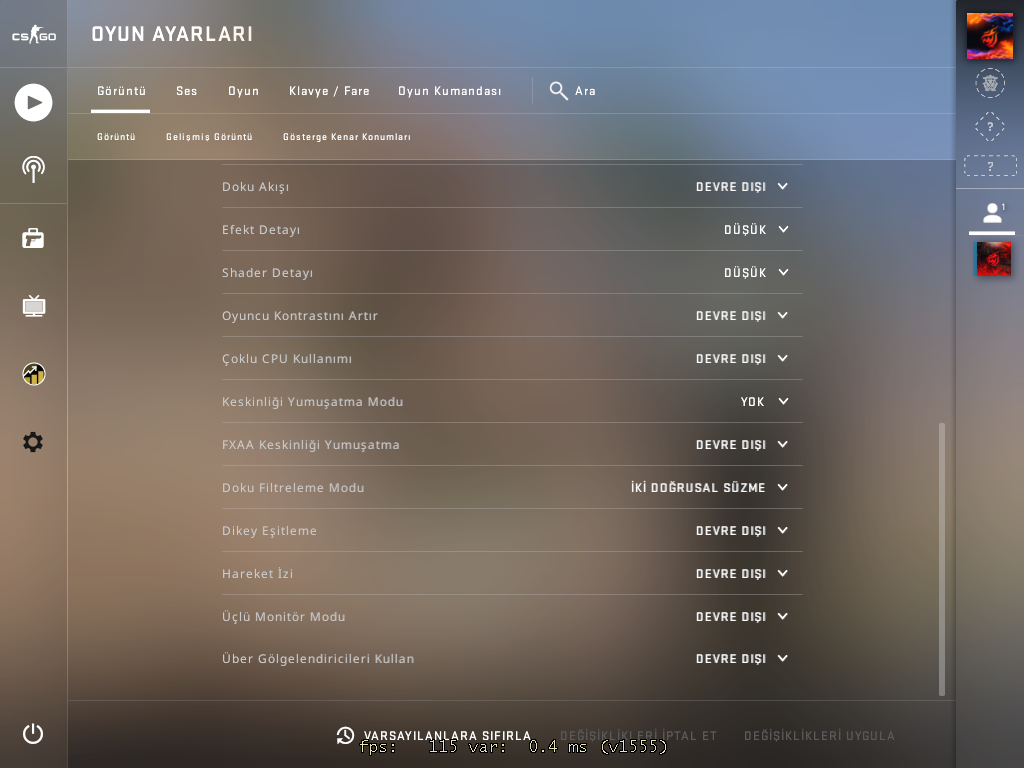The height and width of the screenshot is (768, 1024).
Task: Click the settings list scrollbar
Action: [x=942, y=559]
